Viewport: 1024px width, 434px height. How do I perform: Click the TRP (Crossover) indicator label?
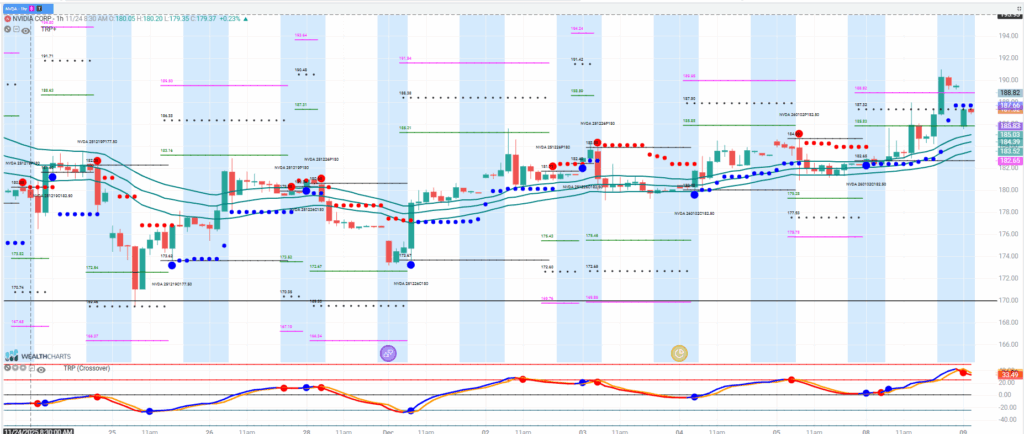[87, 368]
